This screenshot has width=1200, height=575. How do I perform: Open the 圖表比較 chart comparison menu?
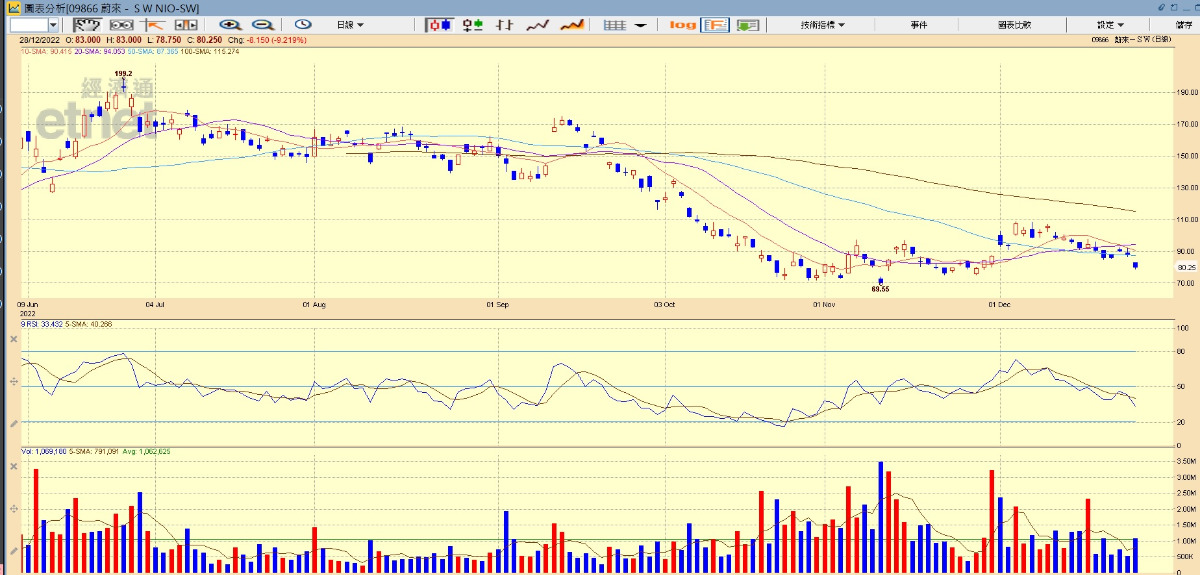pos(1014,24)
